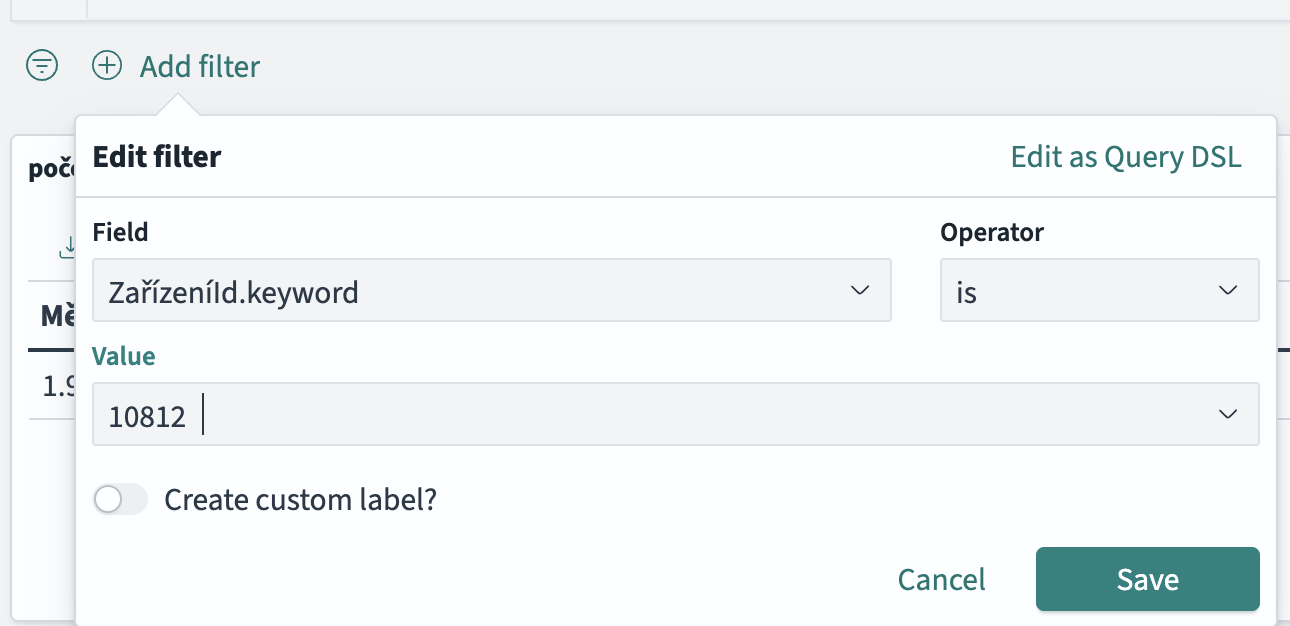Click the ZařízeníId.keyword field selection text

pyautogui.click(x=233, y=292)
